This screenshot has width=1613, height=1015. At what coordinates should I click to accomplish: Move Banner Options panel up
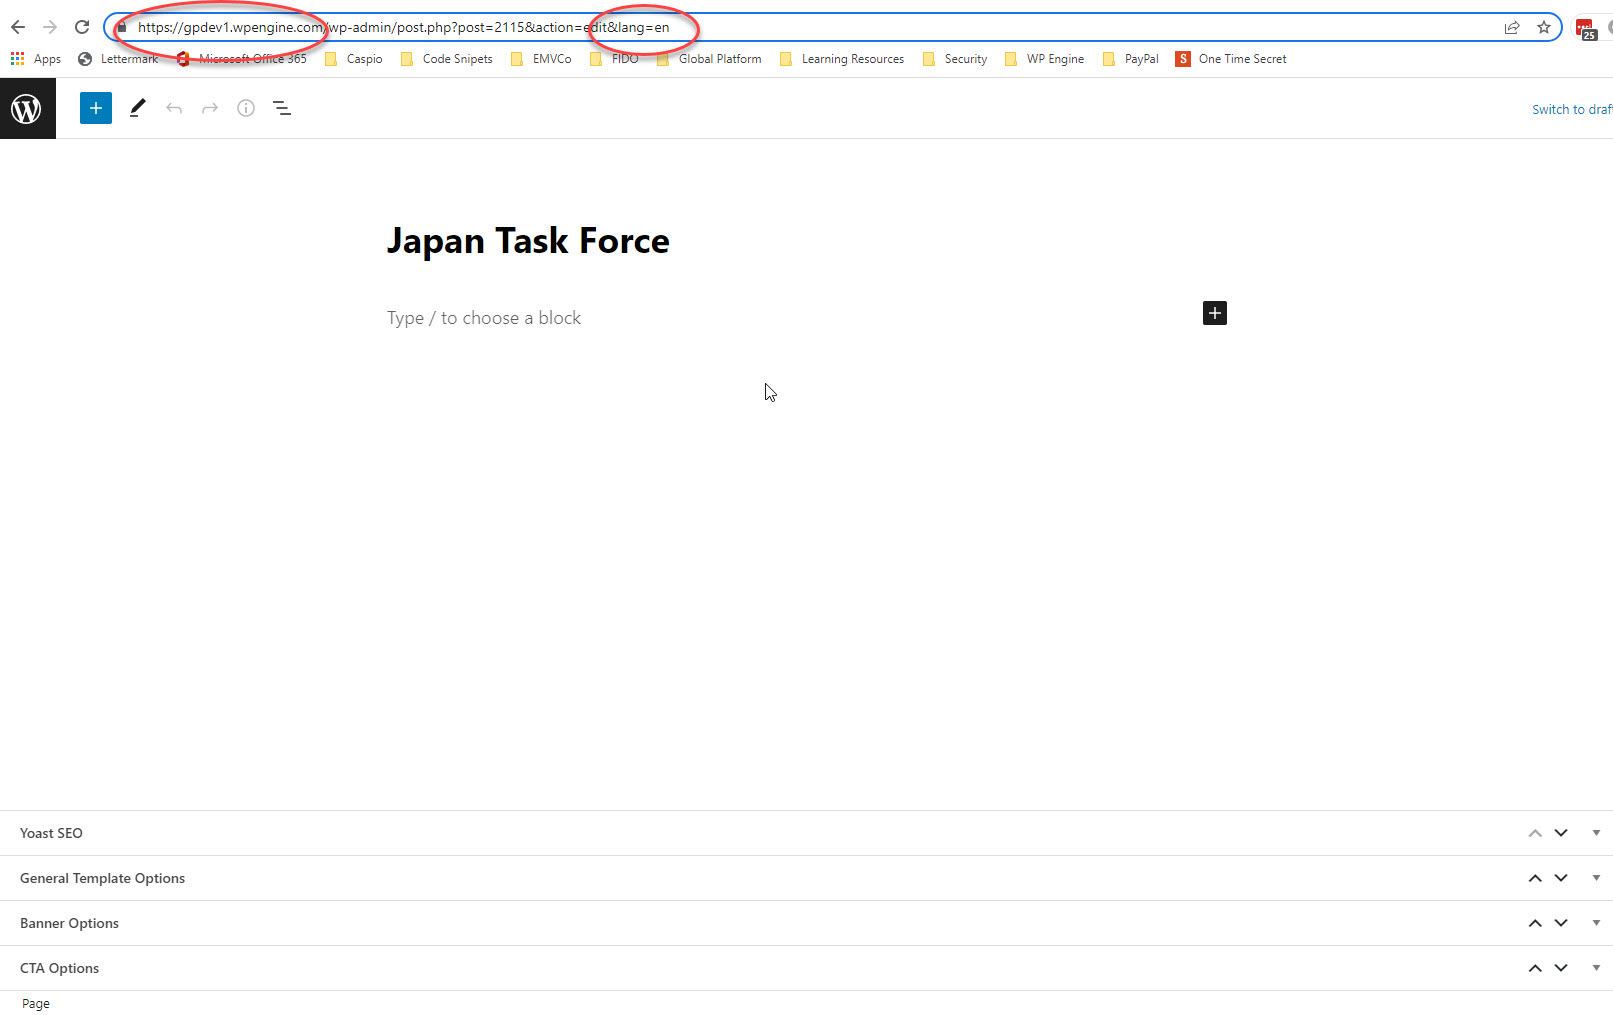click(x=1535, y=923)
